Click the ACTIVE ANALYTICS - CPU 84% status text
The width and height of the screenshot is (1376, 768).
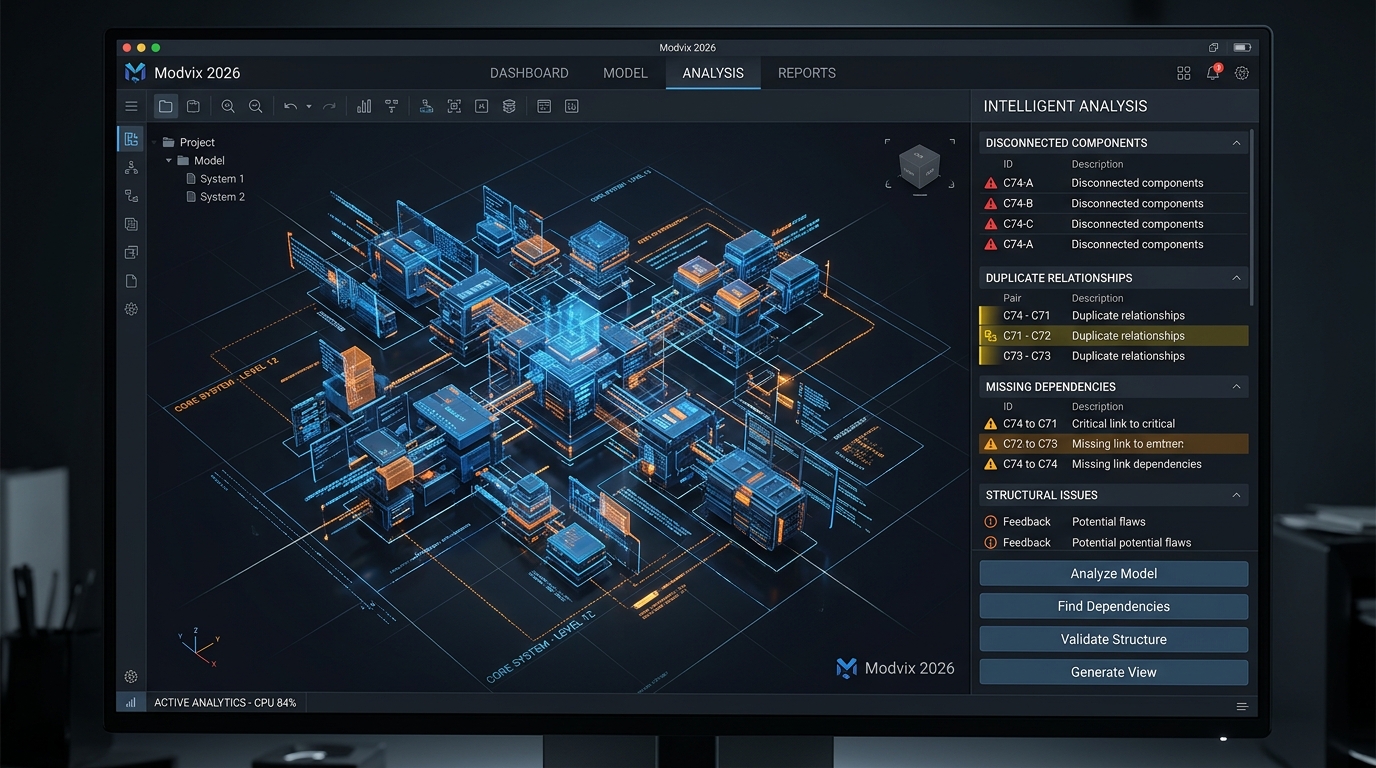pyautogui.click(x=225, y=703)
